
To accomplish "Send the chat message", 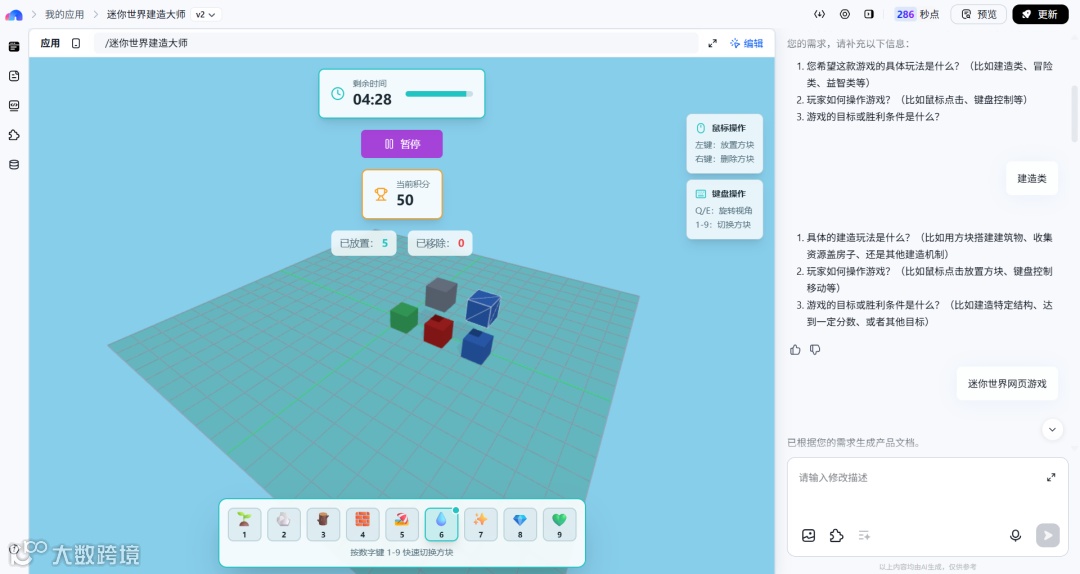I will [x=1048, y=535].
